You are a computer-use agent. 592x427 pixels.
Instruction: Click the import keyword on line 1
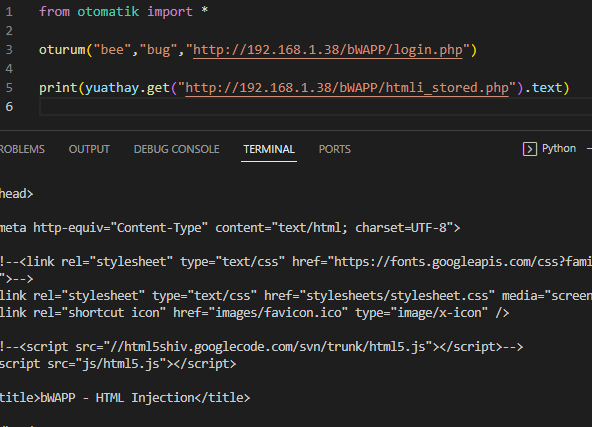pyautogui.click(x=170, y=12)
